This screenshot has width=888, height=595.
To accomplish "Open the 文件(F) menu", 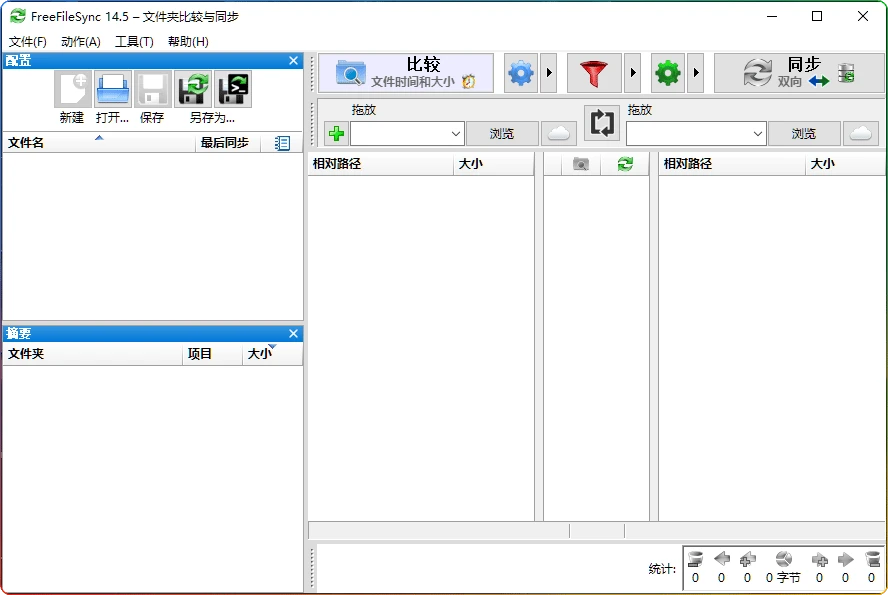I will coord(28,41).
